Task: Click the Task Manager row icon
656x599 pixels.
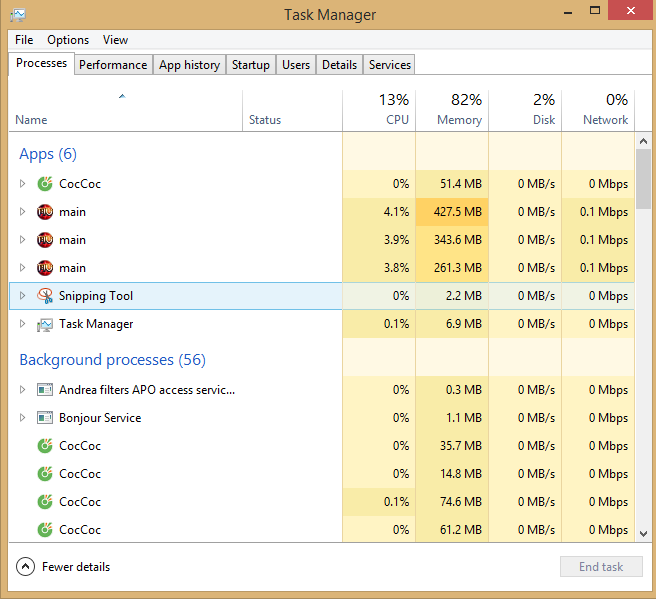Action: [45, 324]
